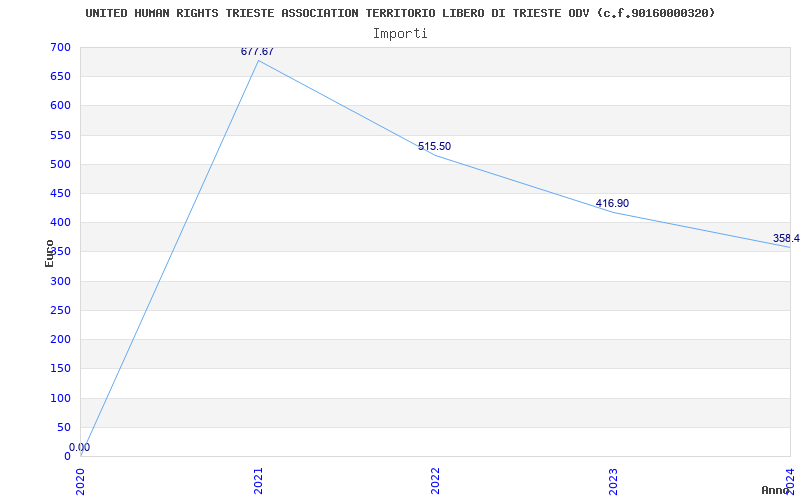Click the x-axis label 2022
800x500 pixels.
click(435, 481)
